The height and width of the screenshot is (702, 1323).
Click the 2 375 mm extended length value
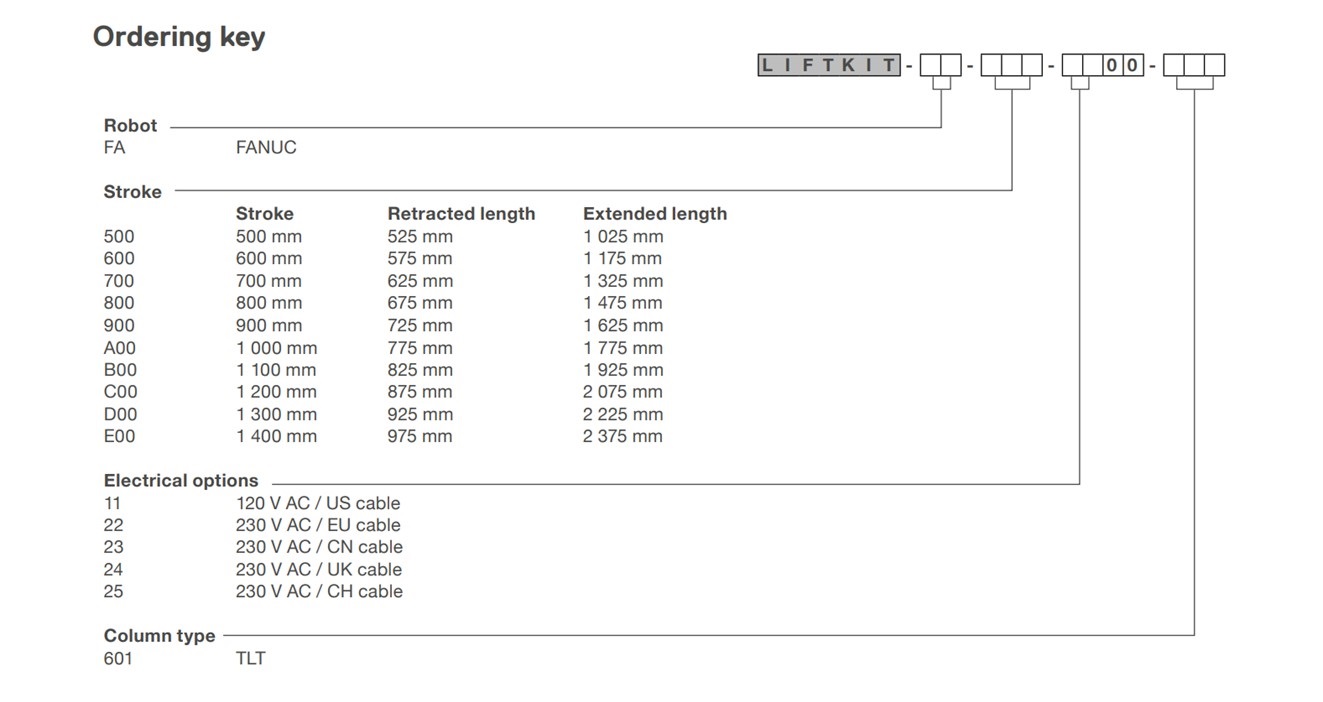pyautogui.click(x=622, y=436)
